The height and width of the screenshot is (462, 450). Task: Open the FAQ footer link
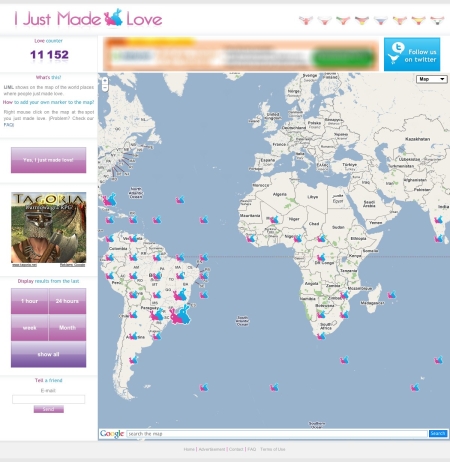pos(252,449)
